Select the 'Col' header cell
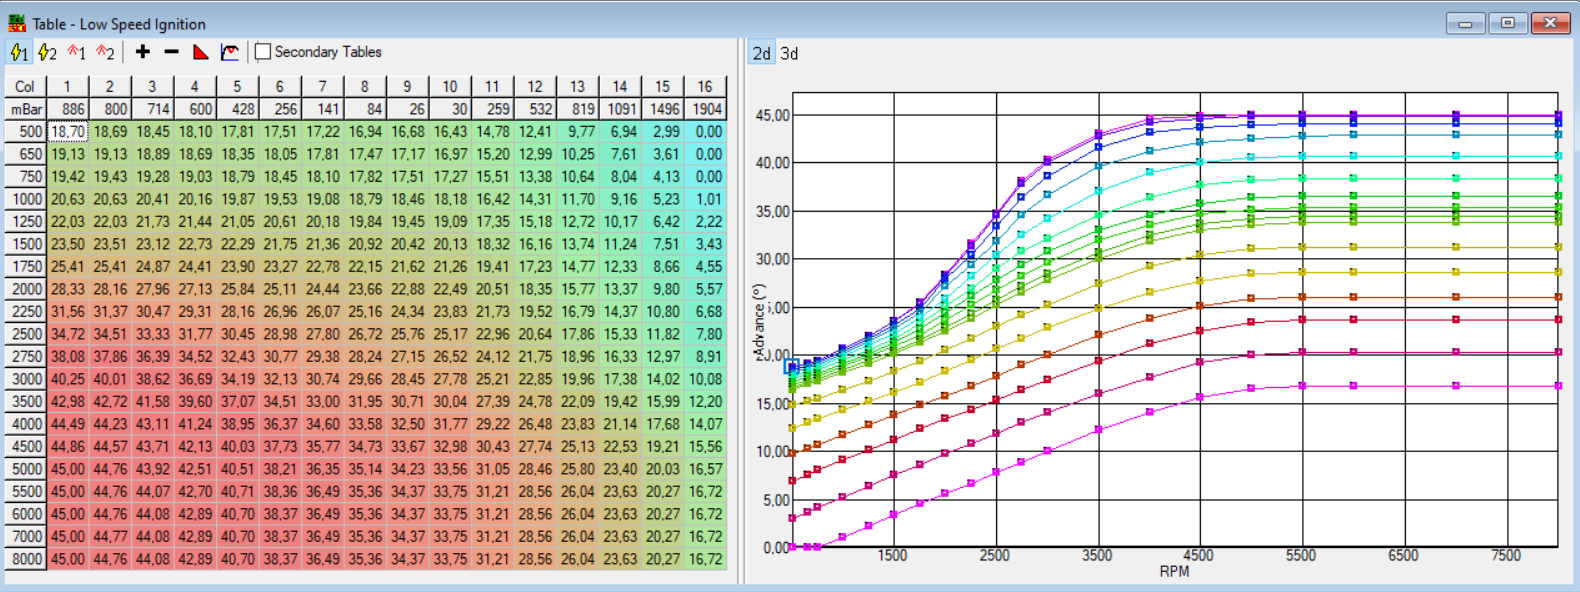Viewport: 1580px width, 592px height. [x=25, y=86]
